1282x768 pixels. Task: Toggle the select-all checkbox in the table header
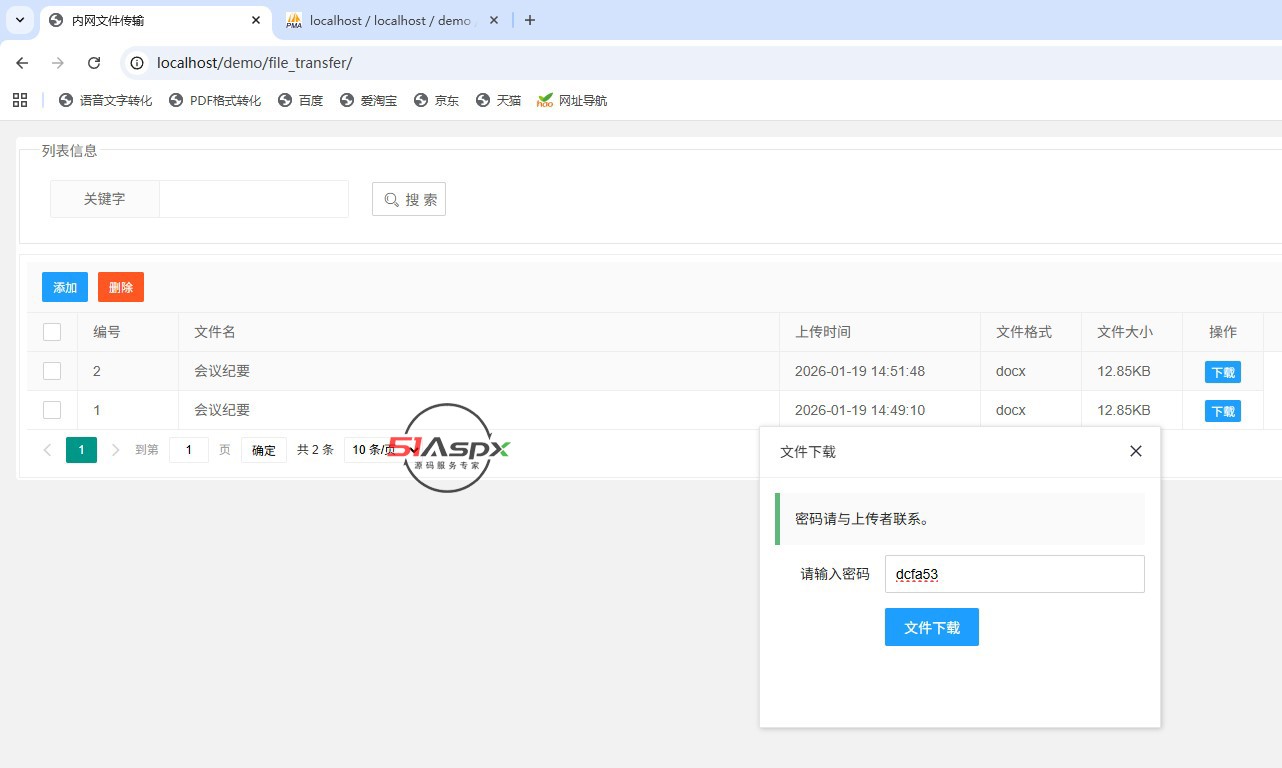click(x=52, y=331)
